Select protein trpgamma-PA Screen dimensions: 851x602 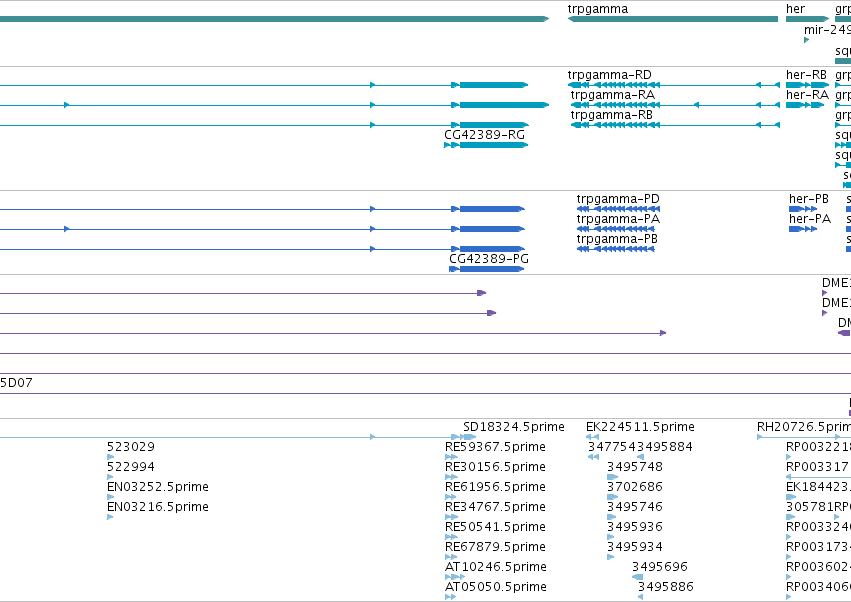point(618,219)
